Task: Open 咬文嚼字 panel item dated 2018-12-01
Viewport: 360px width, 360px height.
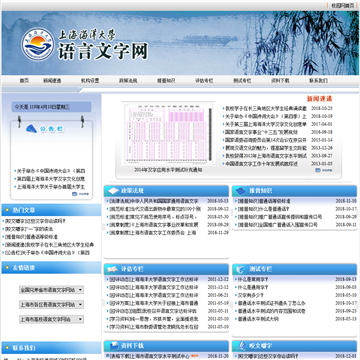Action: [x=268, y=356]
